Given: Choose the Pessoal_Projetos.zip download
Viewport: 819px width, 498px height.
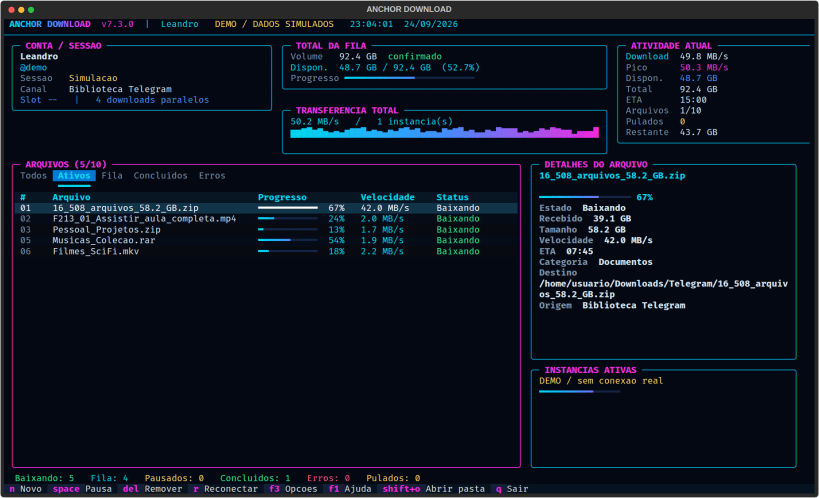Looking at the screenshot, I should [x=267, y=230].
